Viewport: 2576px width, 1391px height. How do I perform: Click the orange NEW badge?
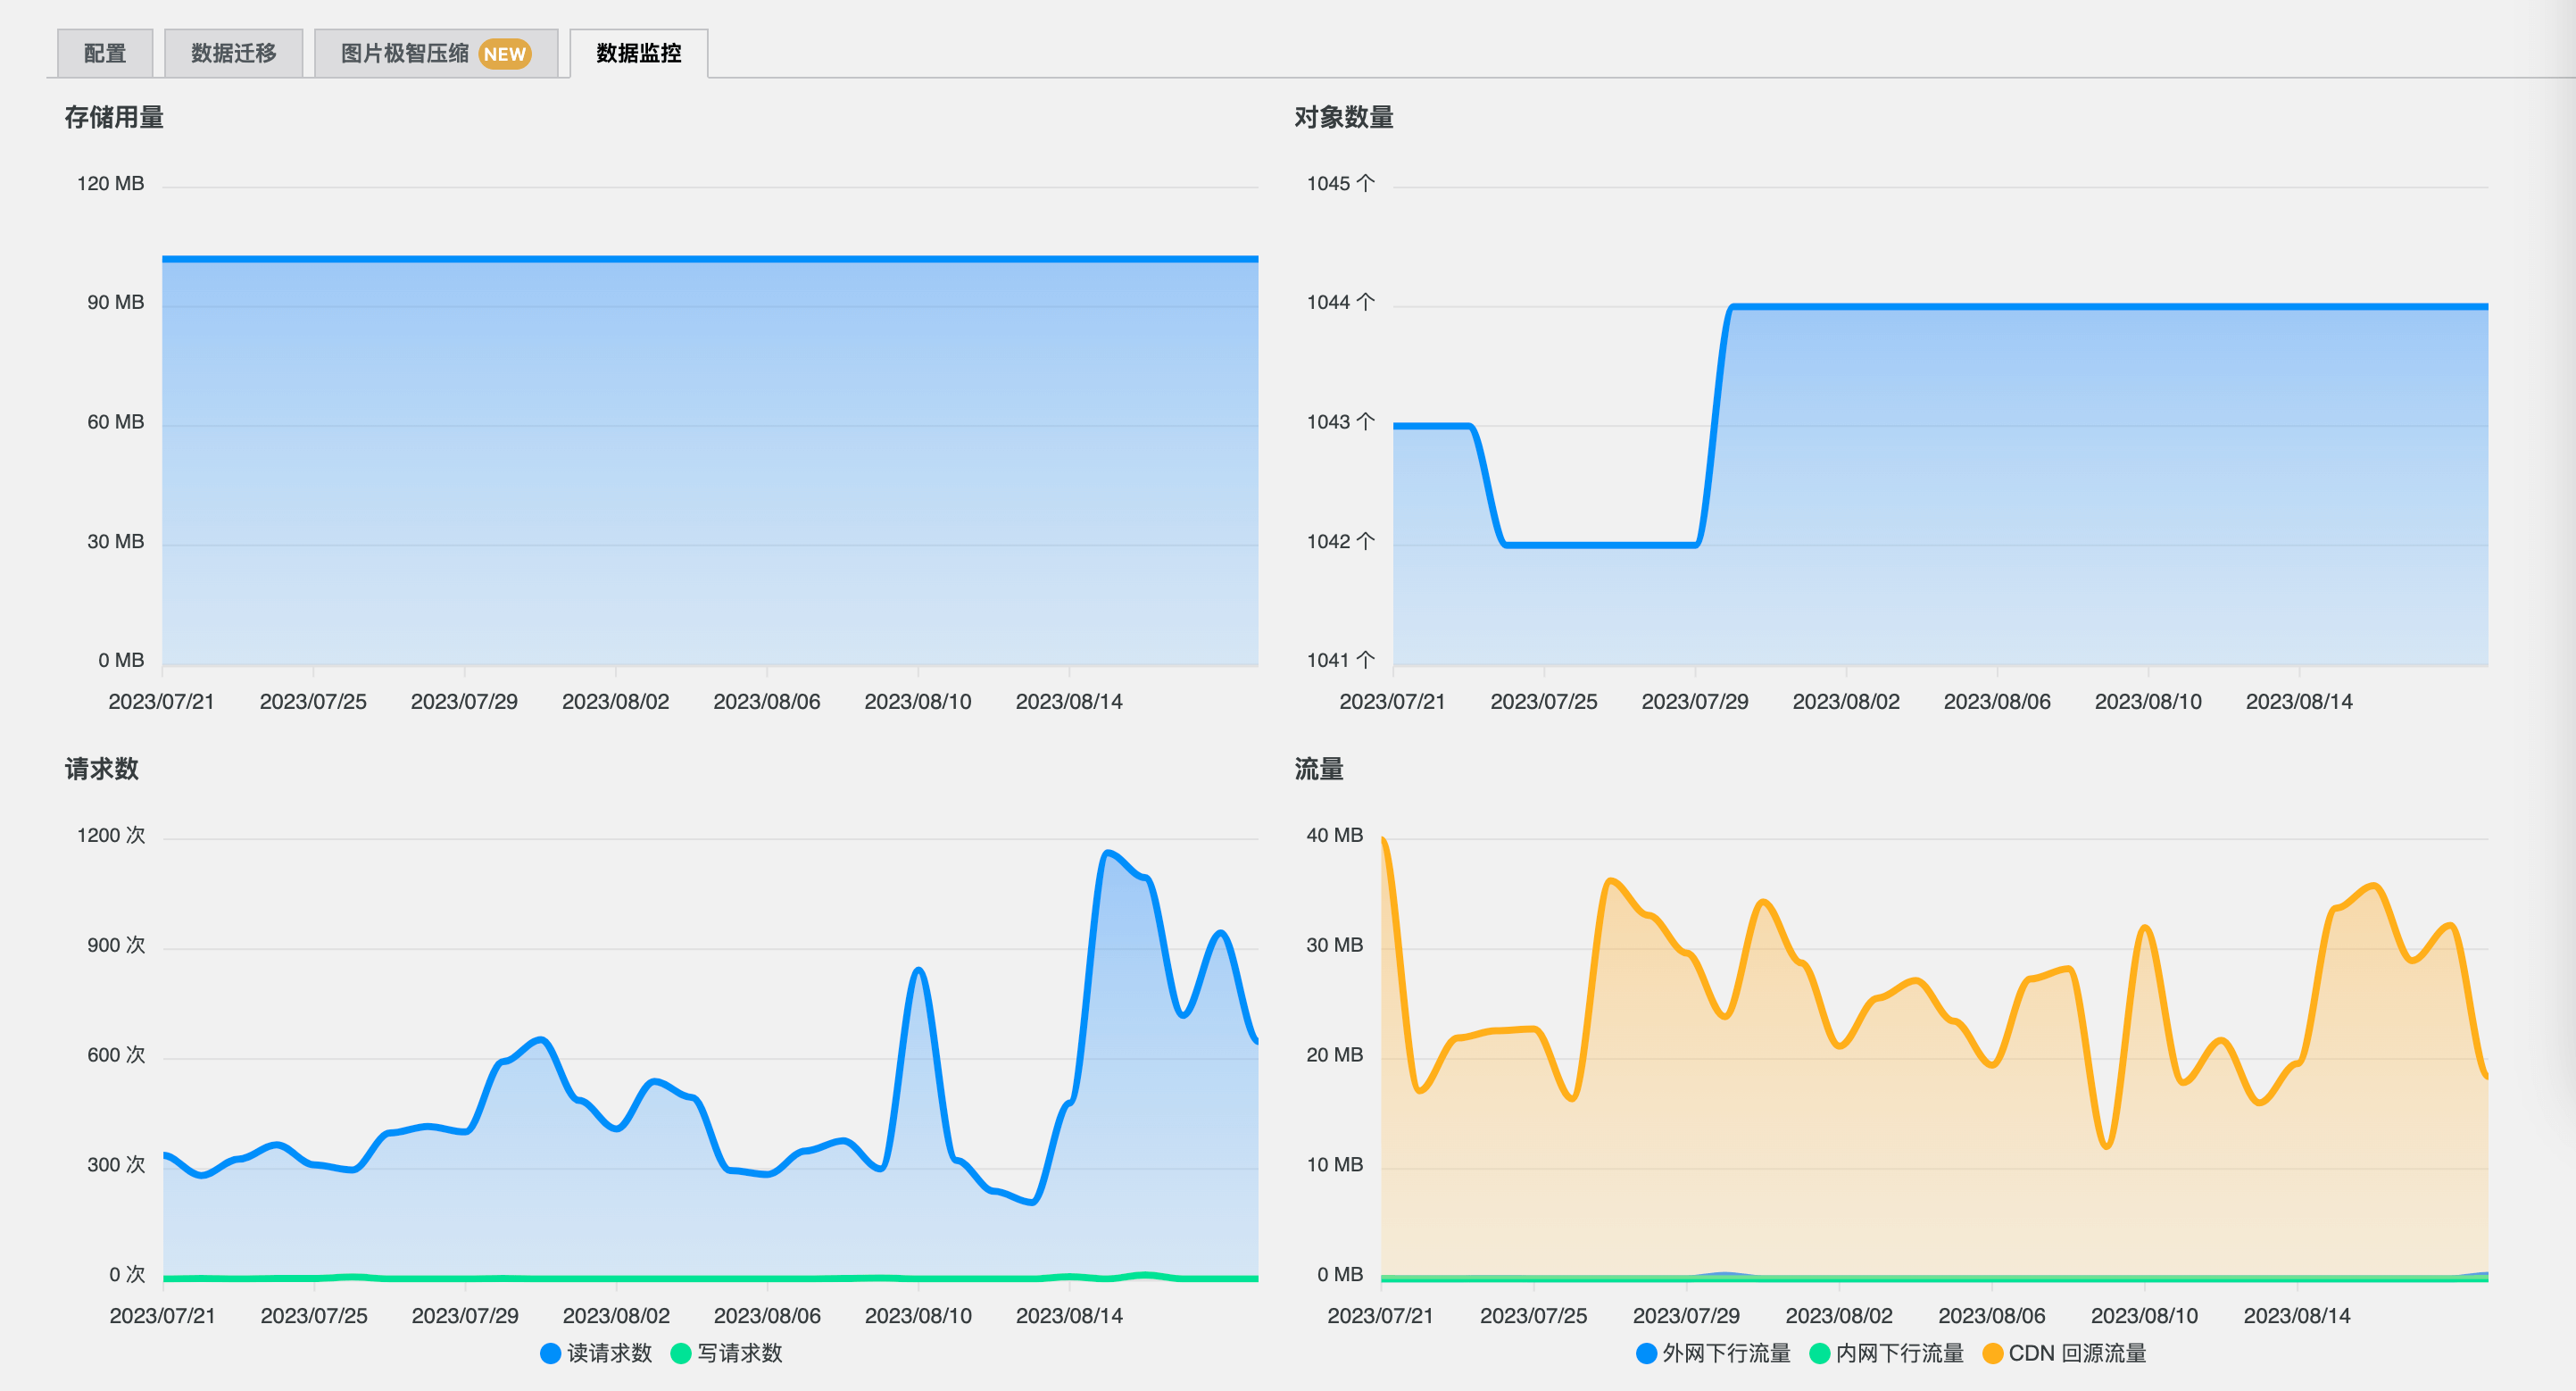point(504,54)
